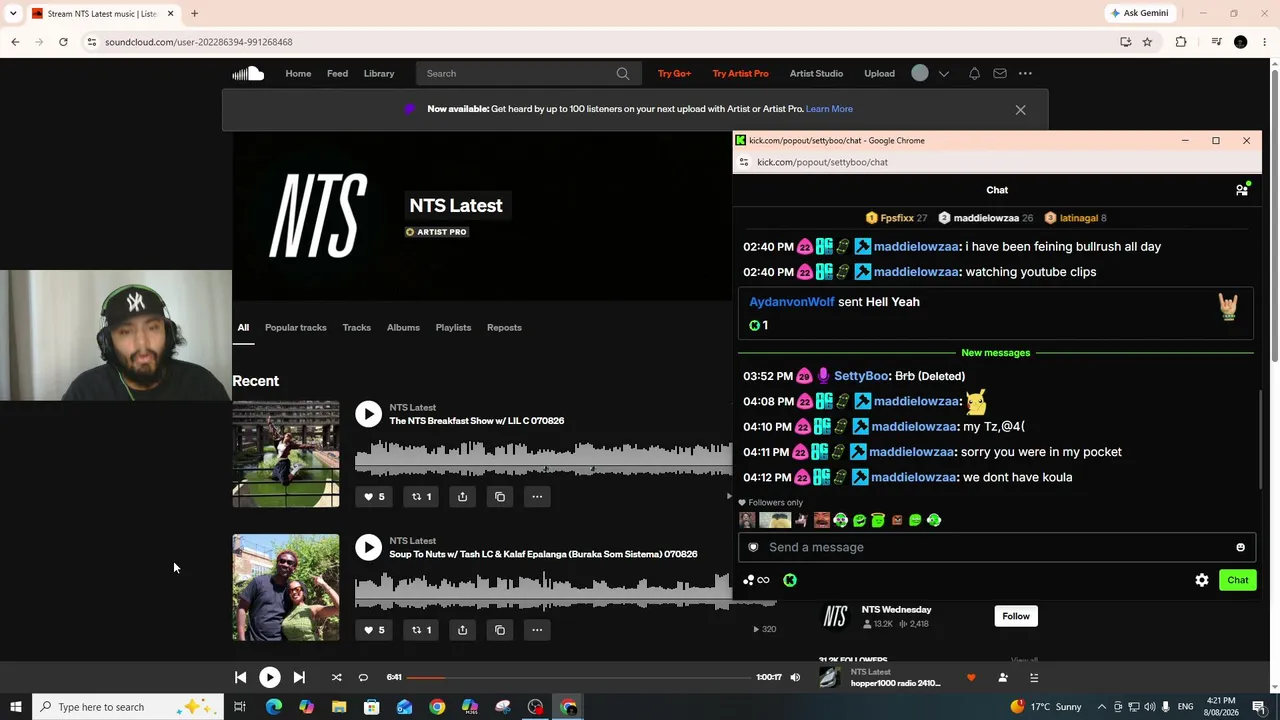The image size is (1280, 720).
Task: Open Artist Studio
Action: (816, 73)
